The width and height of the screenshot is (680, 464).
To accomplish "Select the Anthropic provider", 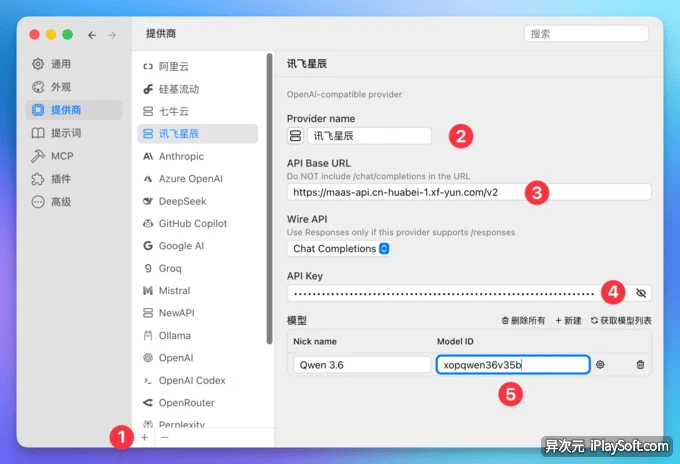I will click(x=198, y=156).
